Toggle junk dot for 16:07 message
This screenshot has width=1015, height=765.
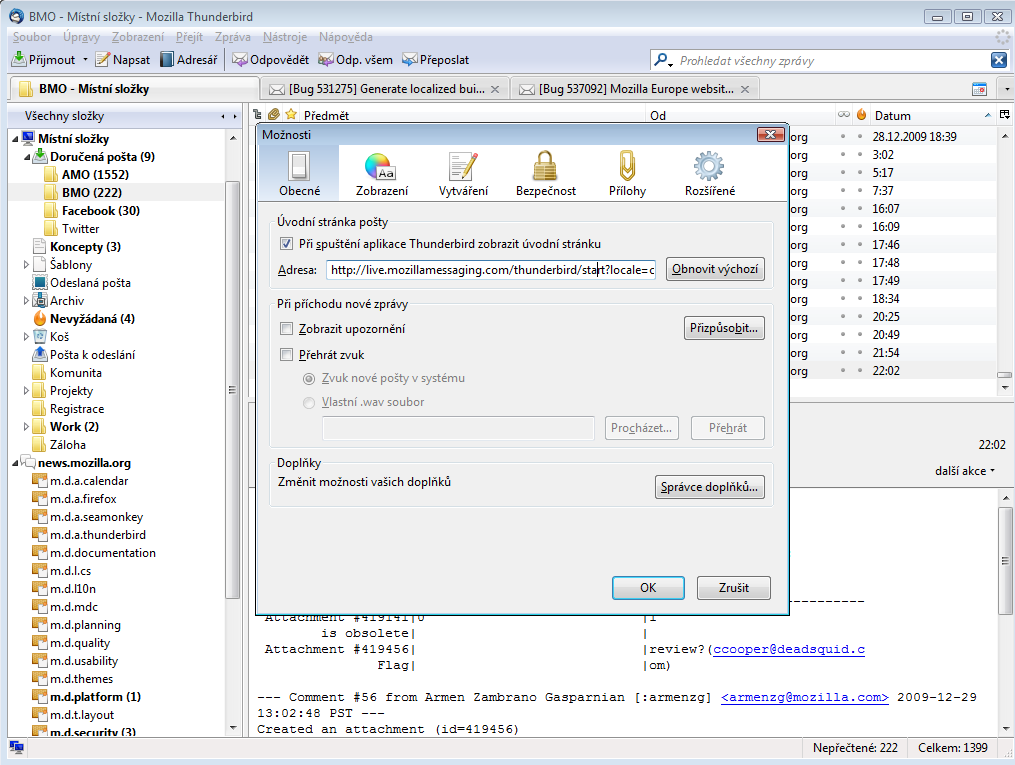click(860, 209)
